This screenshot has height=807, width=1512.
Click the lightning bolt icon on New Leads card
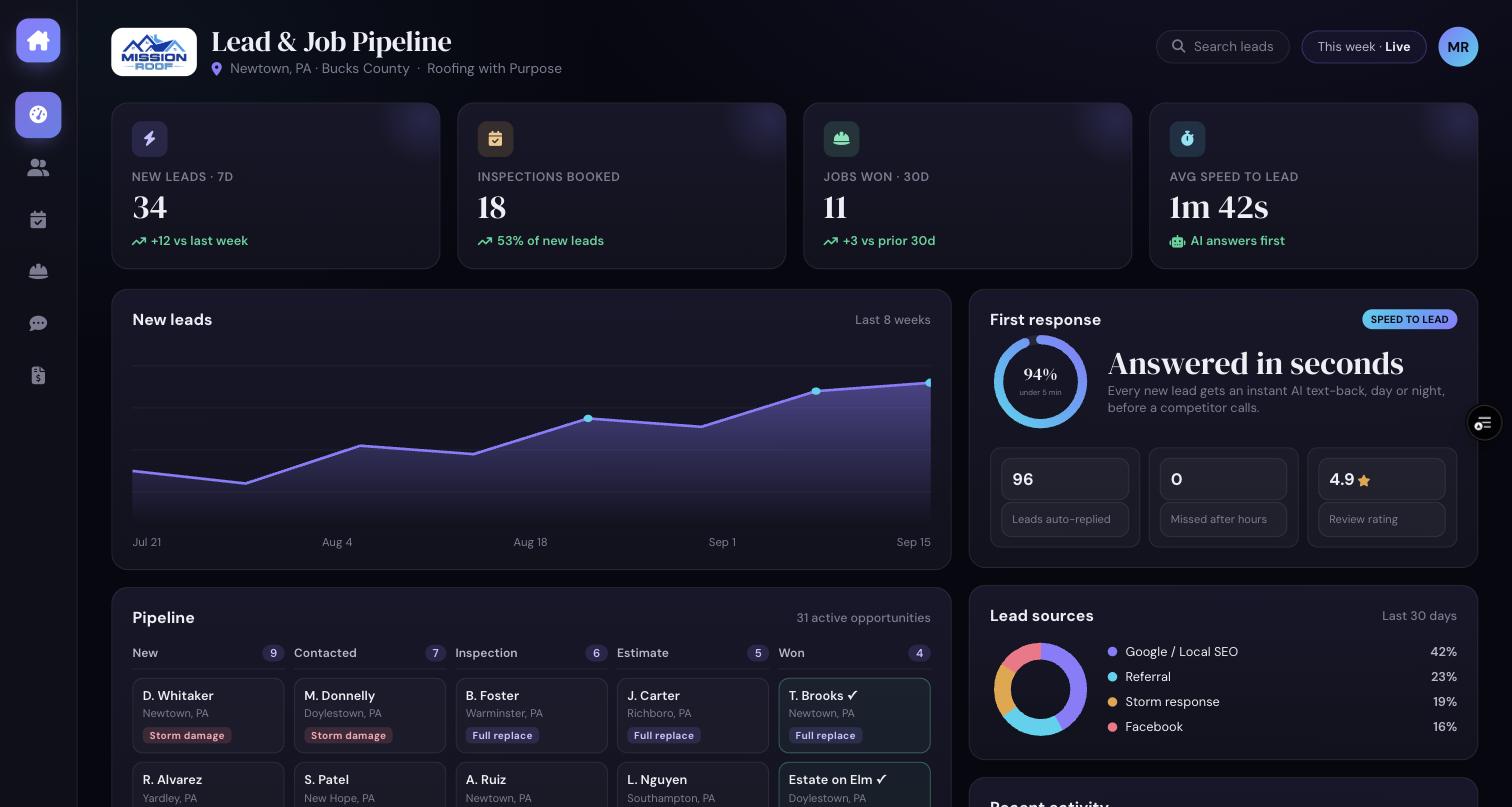coord(150,139)
